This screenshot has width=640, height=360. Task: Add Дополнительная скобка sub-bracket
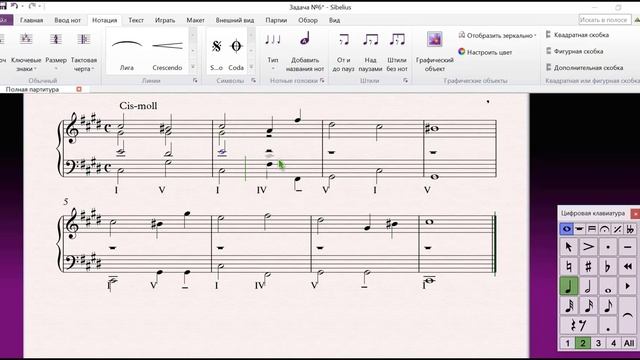pyautogui.click(x=584, y=68)
